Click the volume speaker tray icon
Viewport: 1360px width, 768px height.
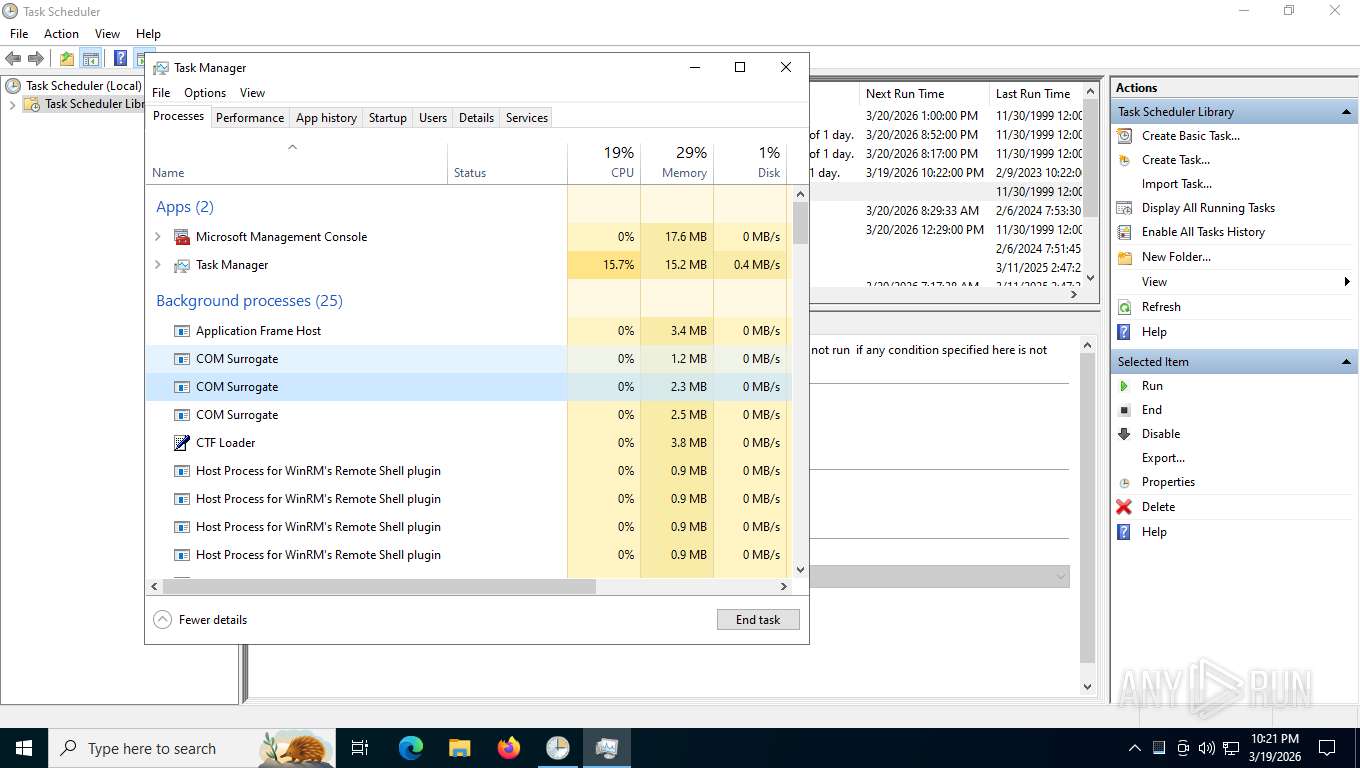pos(1206,748)
